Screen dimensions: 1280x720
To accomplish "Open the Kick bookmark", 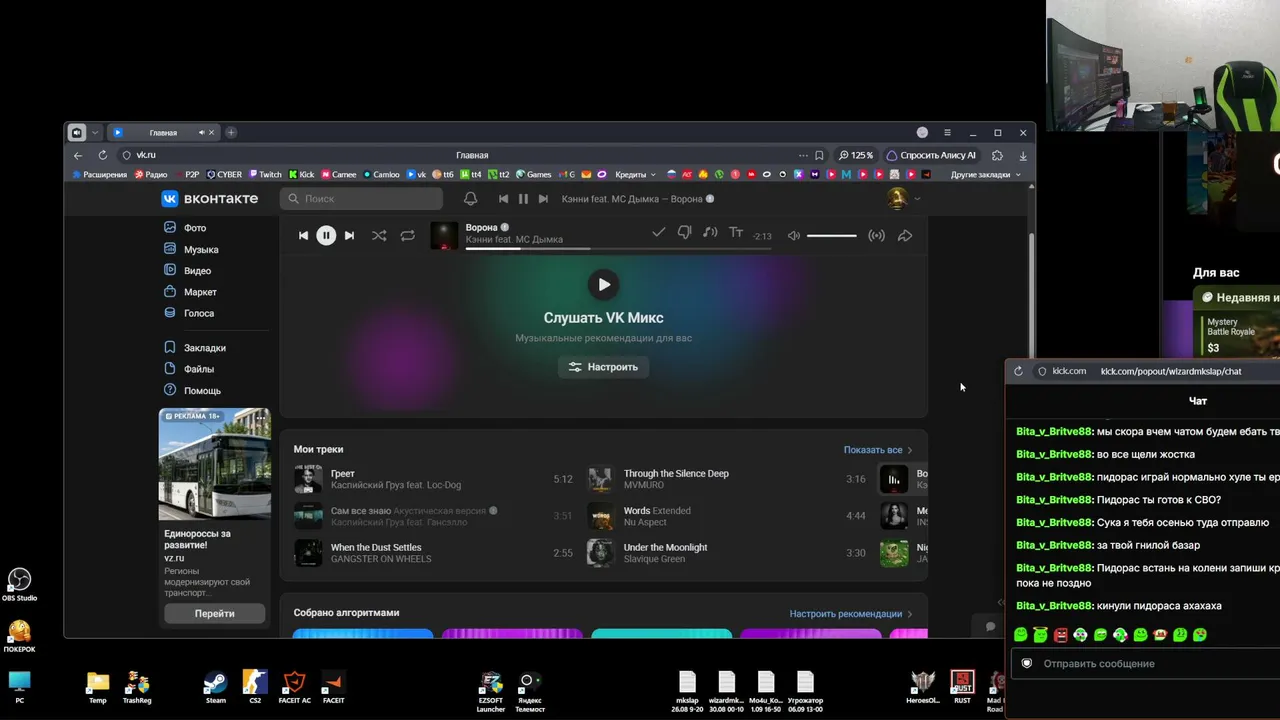I will pyautogui.click(x=301, y=174).
